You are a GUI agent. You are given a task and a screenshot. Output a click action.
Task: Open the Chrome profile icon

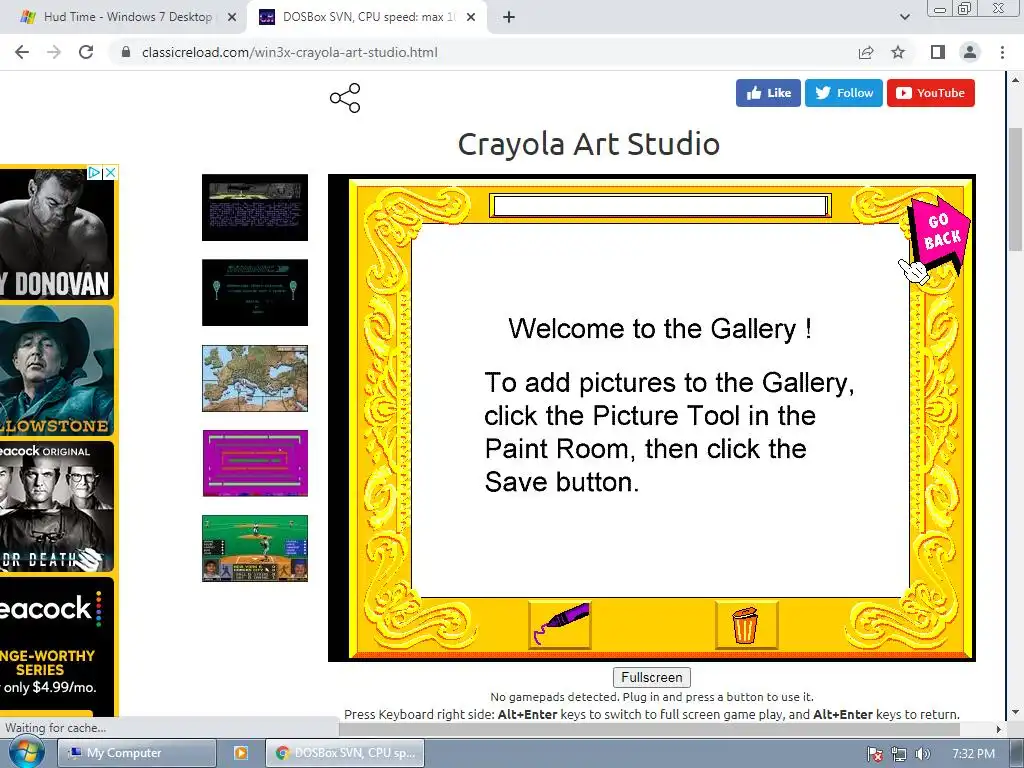pos(970,52)
